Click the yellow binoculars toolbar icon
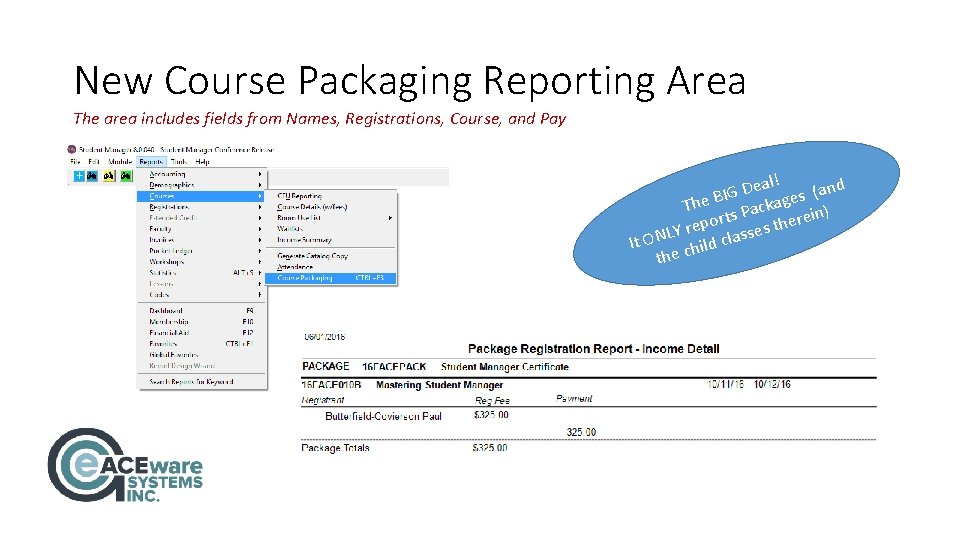 (x=109, y=176)
